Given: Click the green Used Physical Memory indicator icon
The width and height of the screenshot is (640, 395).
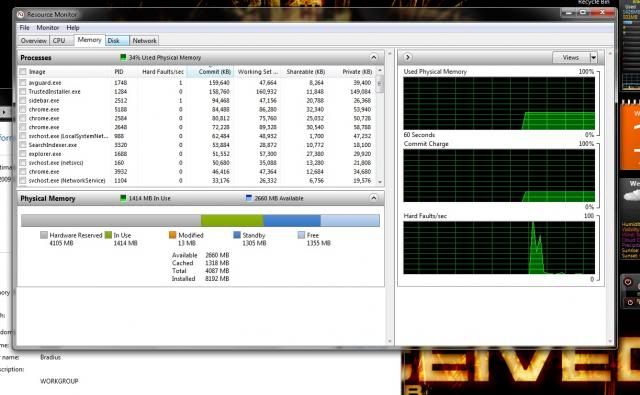Looking at the screenshot, I should [123, 57].
